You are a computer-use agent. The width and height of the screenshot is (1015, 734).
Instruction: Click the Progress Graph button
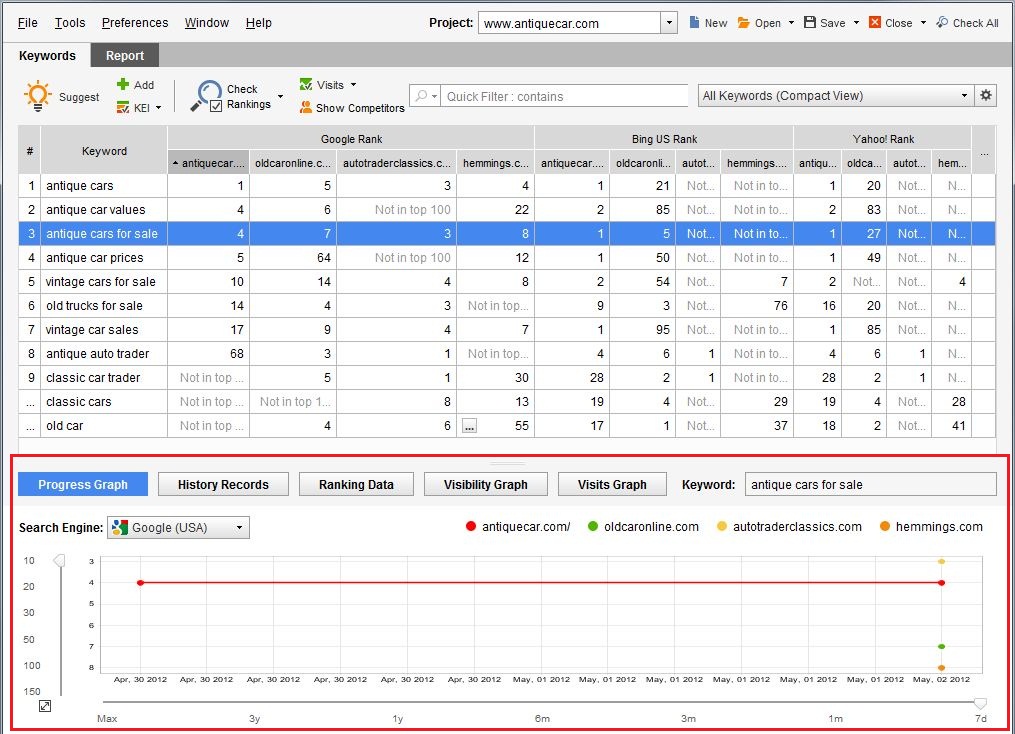[x=83, y=484]
